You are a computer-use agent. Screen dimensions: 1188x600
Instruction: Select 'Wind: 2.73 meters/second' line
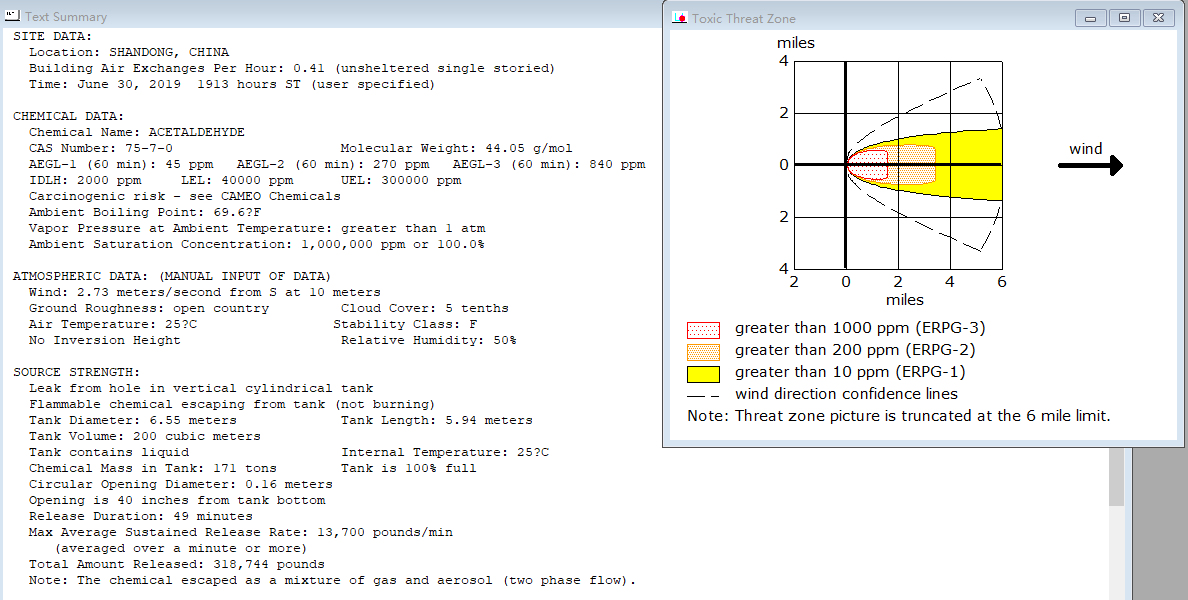click(205, 292)
